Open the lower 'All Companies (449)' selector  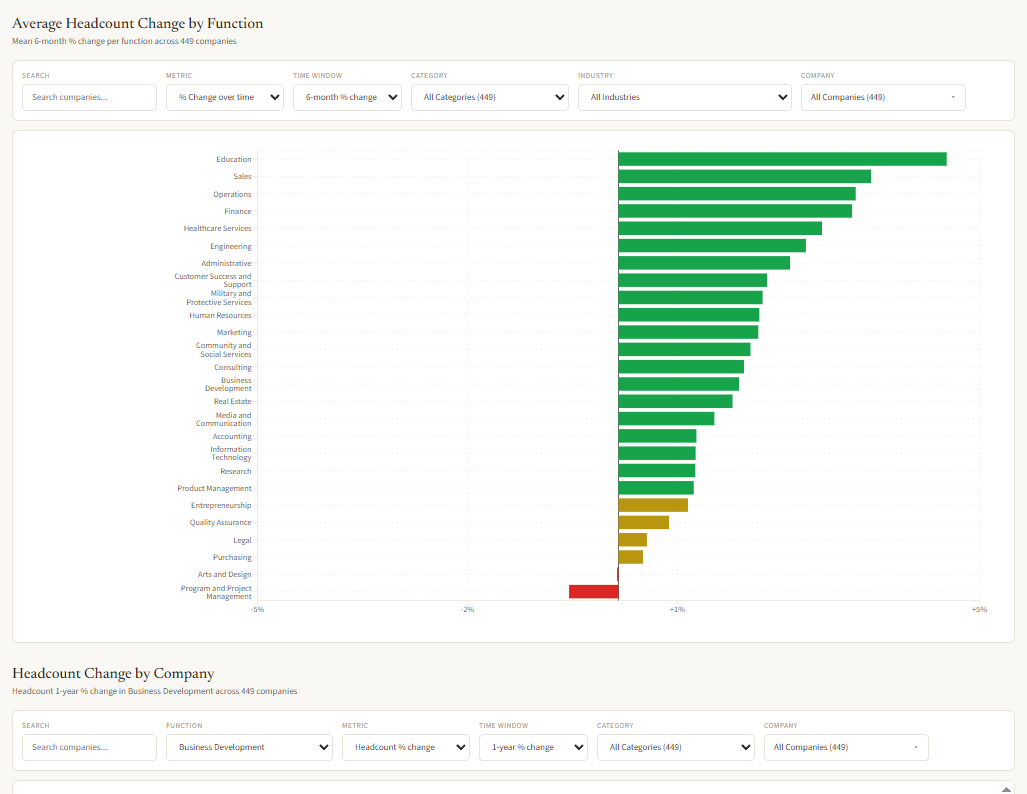(846, 747)
